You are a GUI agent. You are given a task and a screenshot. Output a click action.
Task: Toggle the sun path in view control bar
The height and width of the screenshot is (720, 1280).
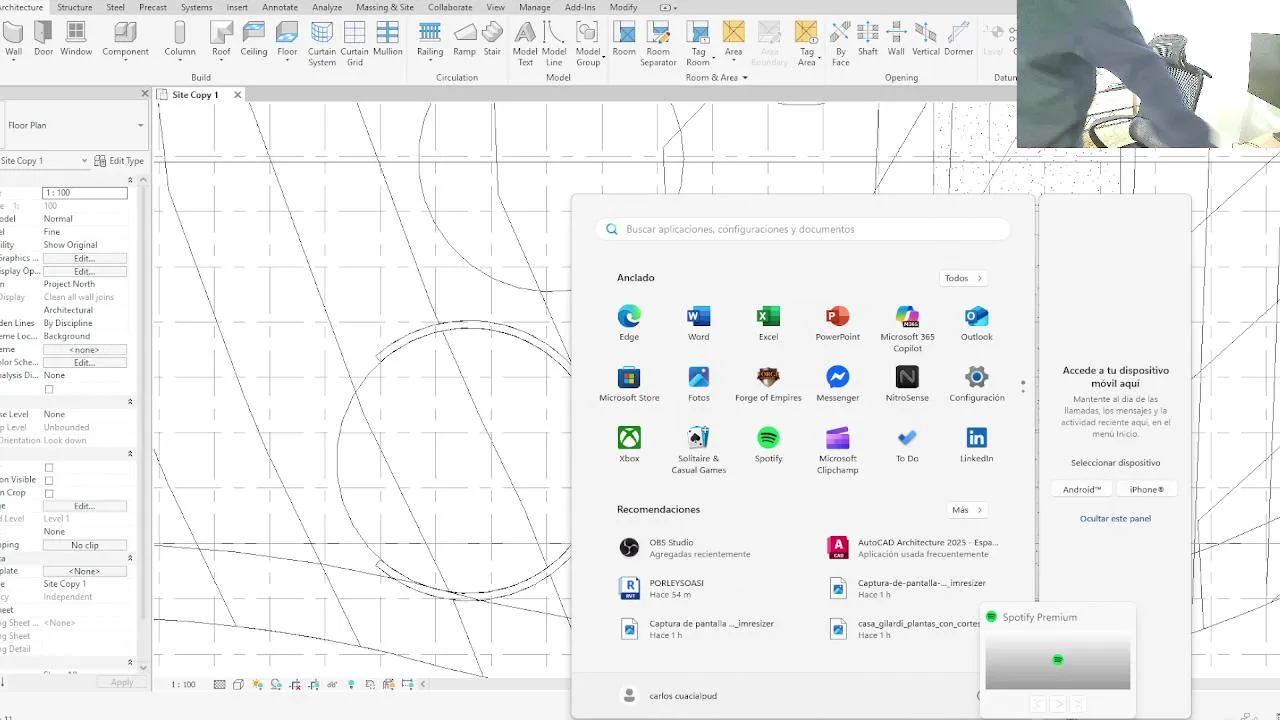(x=258, y=684)
